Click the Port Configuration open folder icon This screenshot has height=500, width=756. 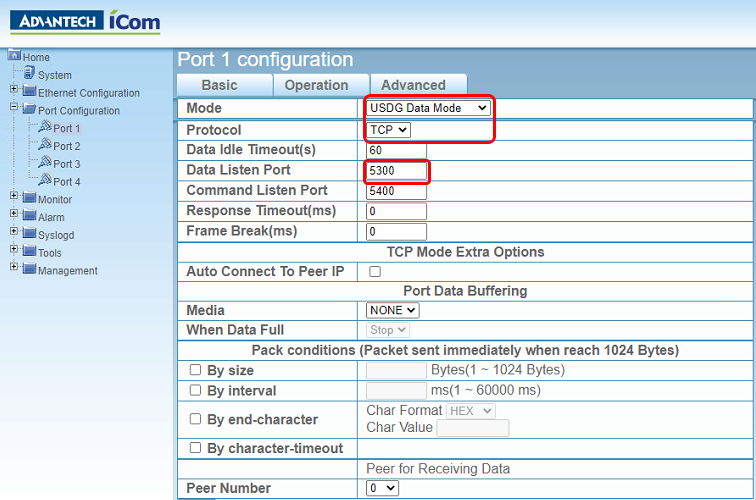coord(29,109)
